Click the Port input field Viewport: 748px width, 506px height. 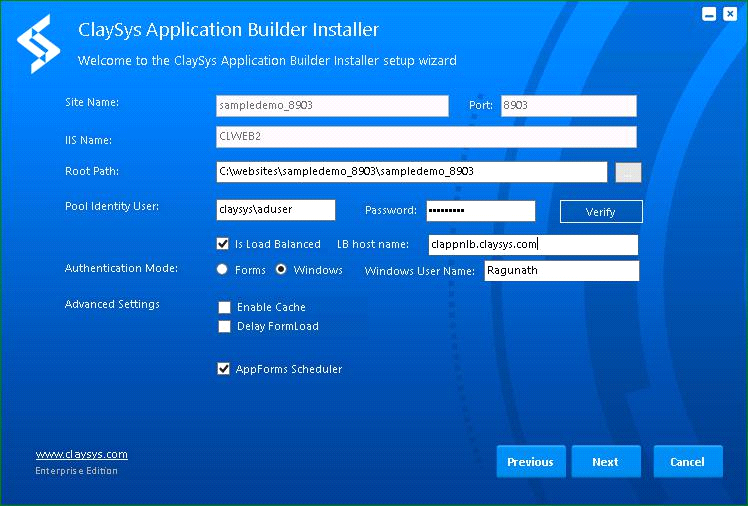[x=569, y=106]
